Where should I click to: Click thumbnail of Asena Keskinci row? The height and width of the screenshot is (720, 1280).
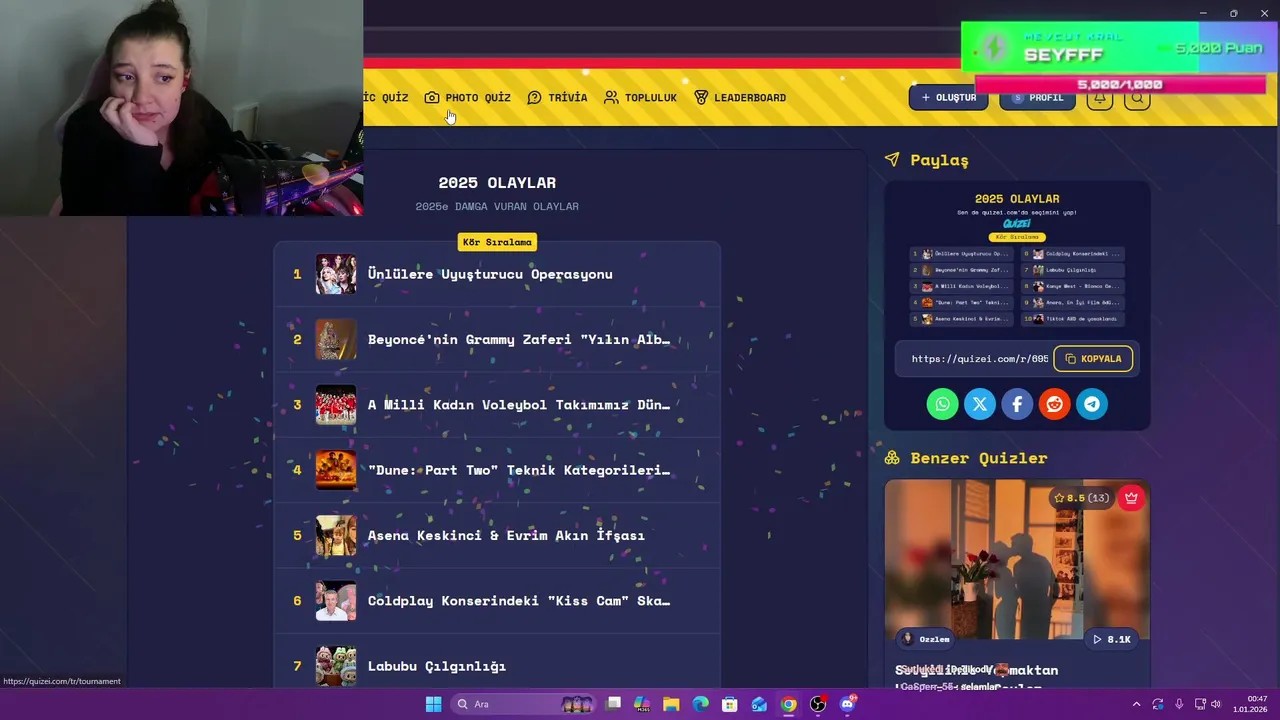[x=336, y=535]
